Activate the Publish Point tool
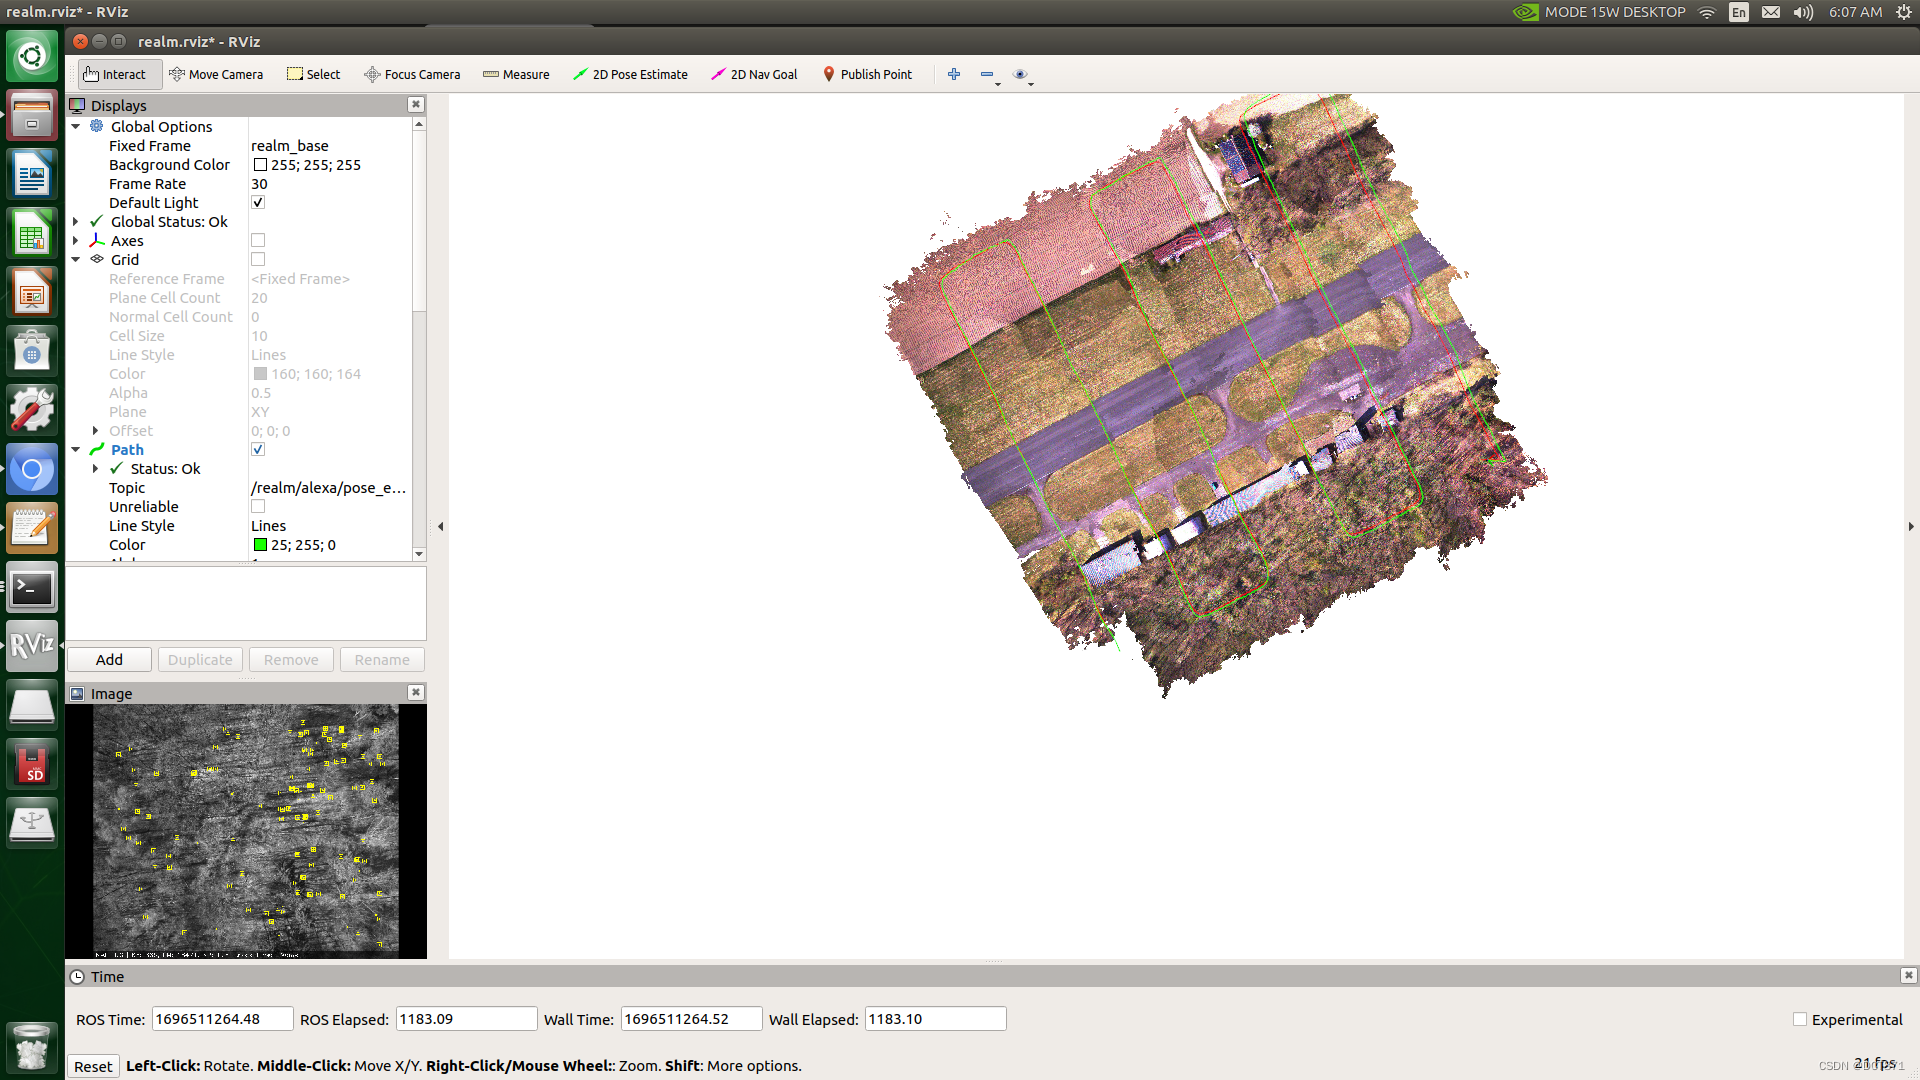This screenshot has height=1080, width=1920. 867,74
